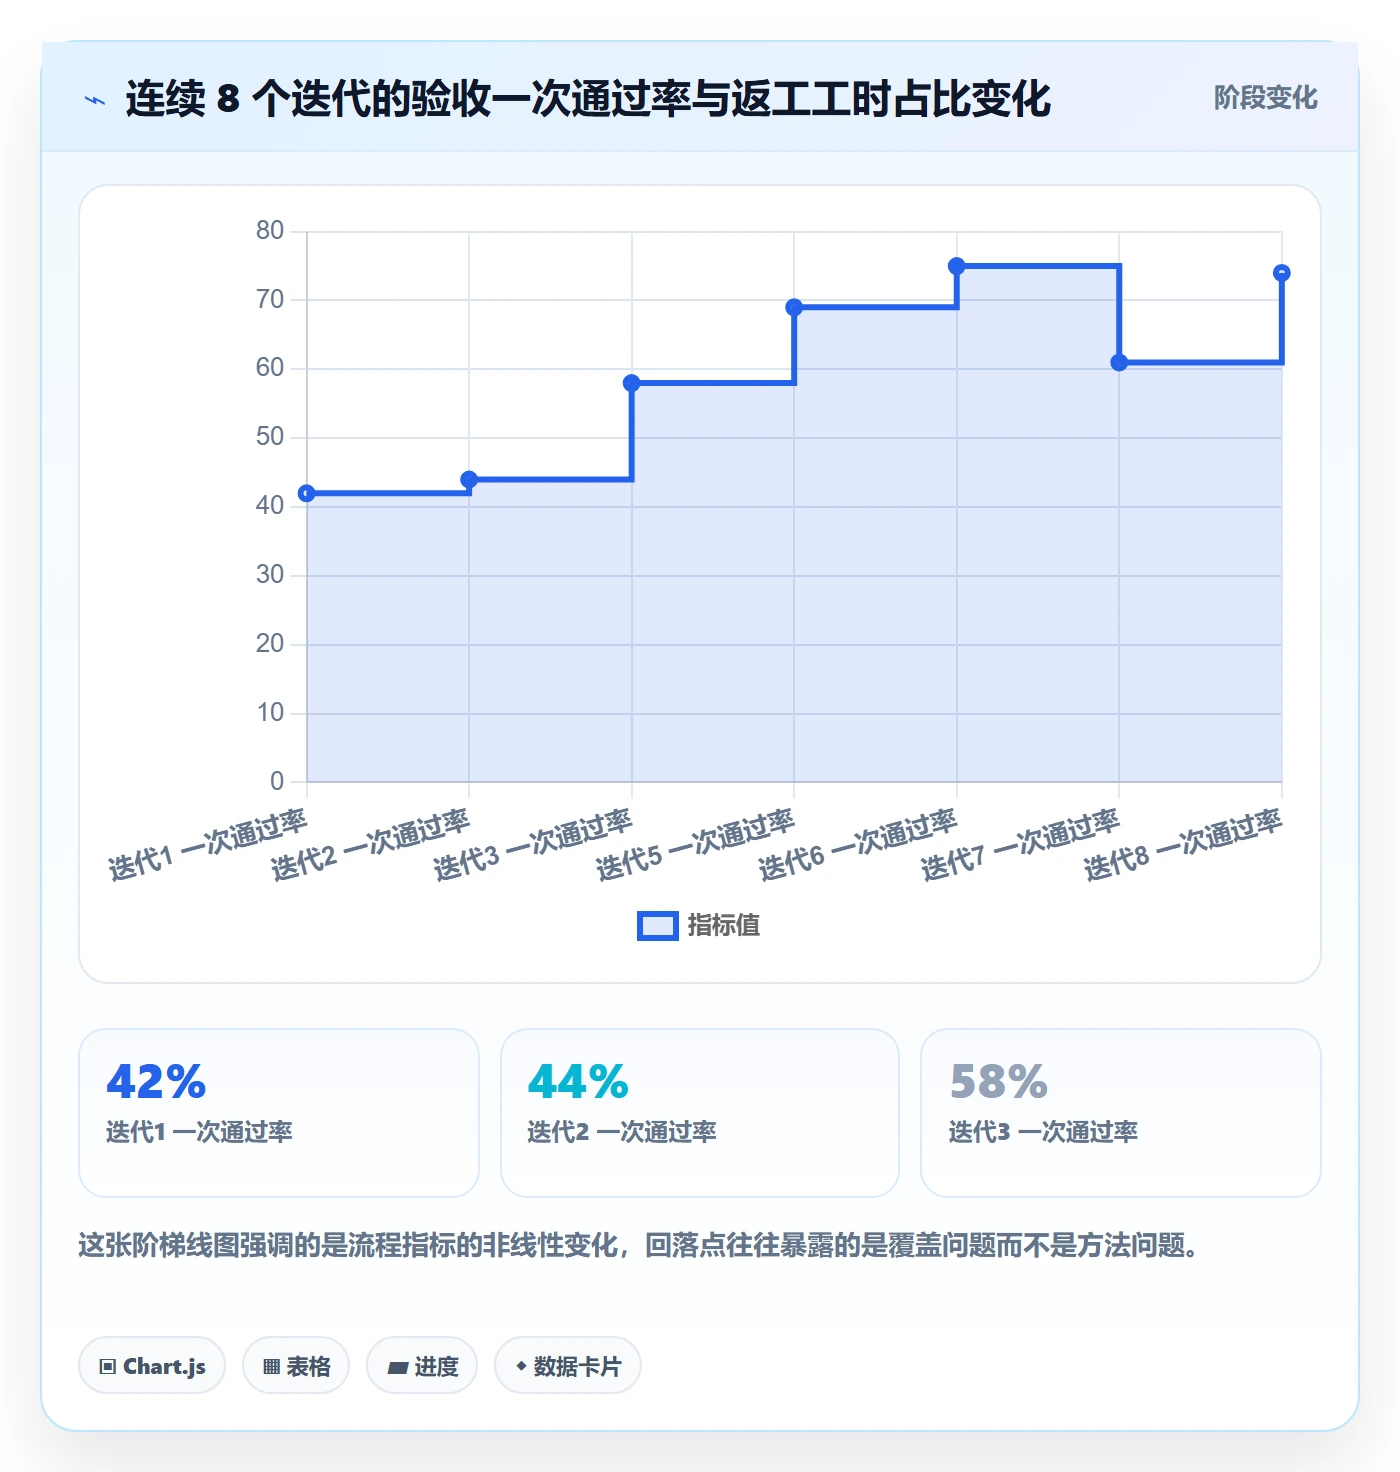Click the x-axis label 迭代8 一次通过率
Viewport: 1400px width, 1472px height.
point(1183,845)
